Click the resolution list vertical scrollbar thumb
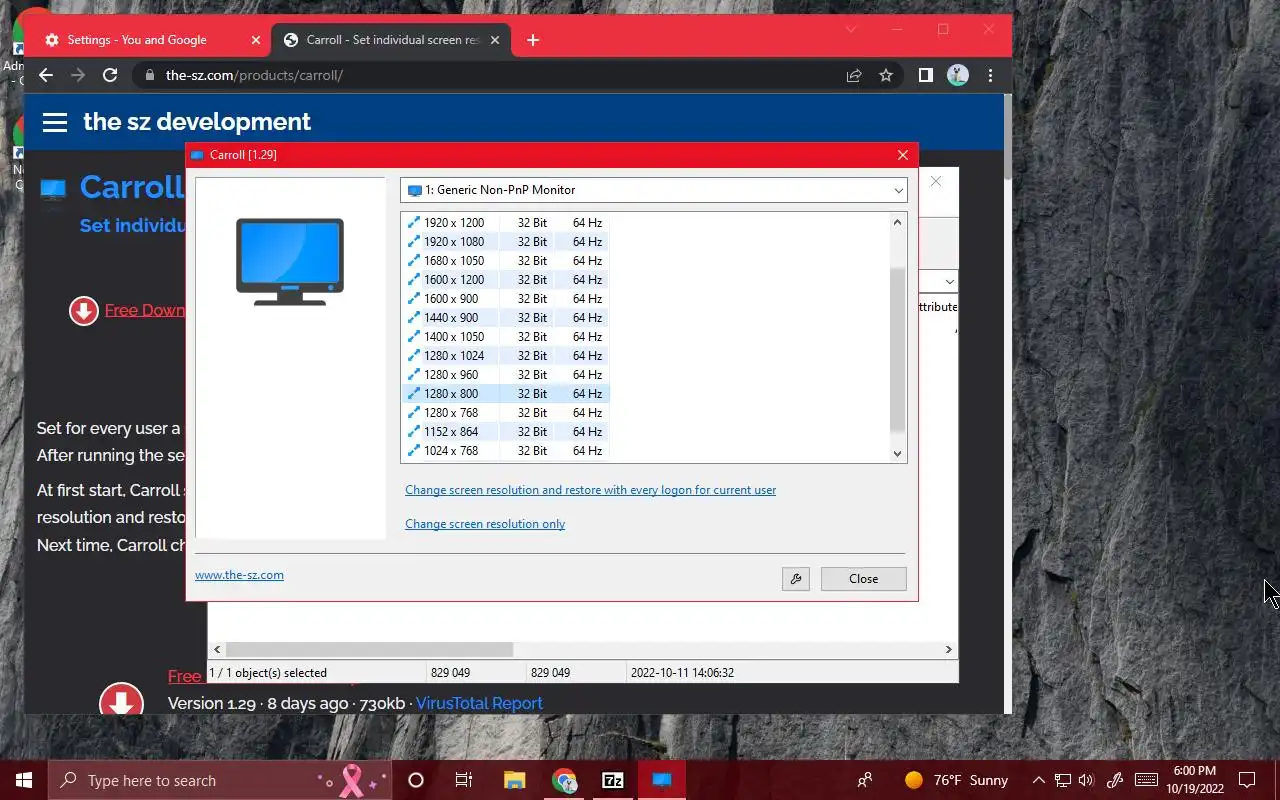1280x800 pixels. coord(897,350)
